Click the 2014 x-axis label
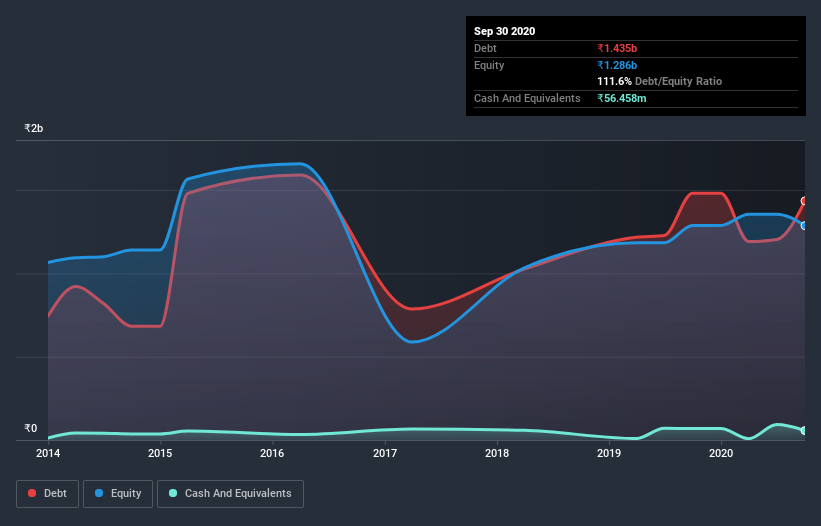 pyautogui.click(x=48, y=453)
